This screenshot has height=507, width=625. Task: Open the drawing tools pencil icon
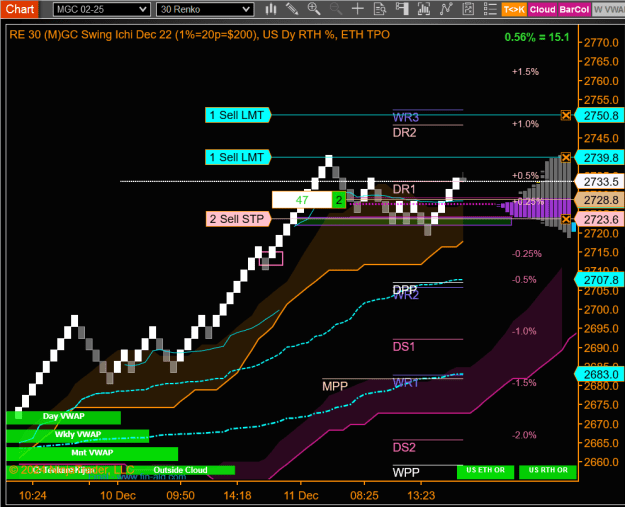pos(292,9)
